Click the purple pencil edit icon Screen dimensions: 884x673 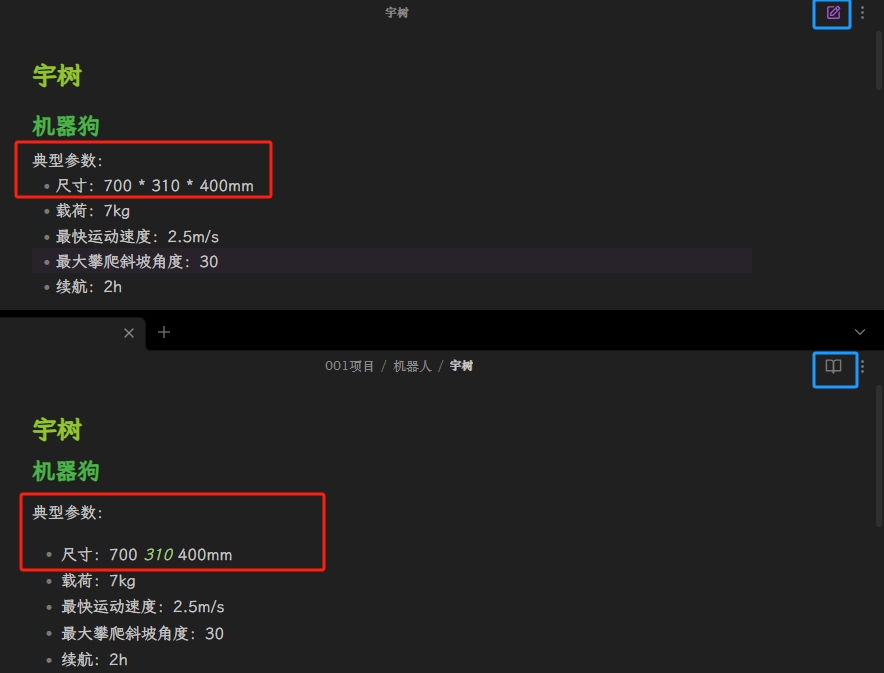833,12
